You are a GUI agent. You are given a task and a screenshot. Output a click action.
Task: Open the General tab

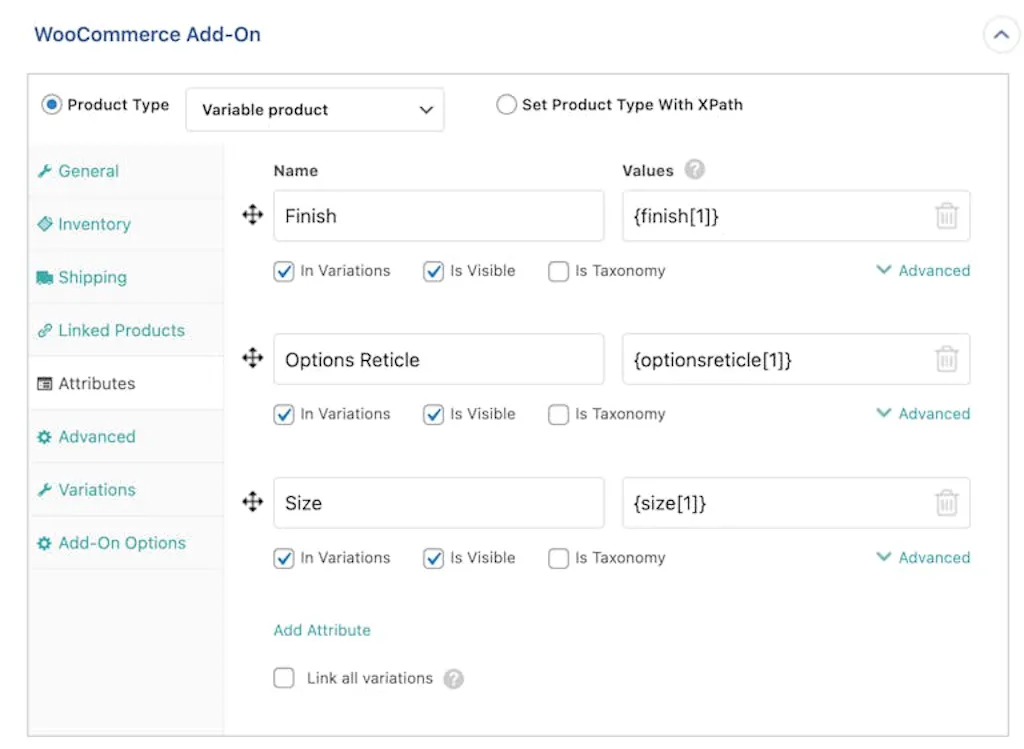point(126,171)
